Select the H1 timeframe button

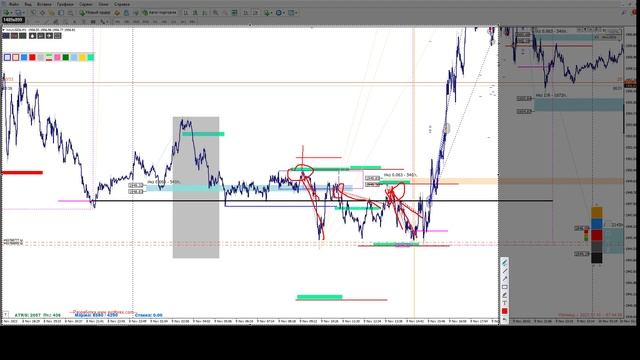[155, 22]
